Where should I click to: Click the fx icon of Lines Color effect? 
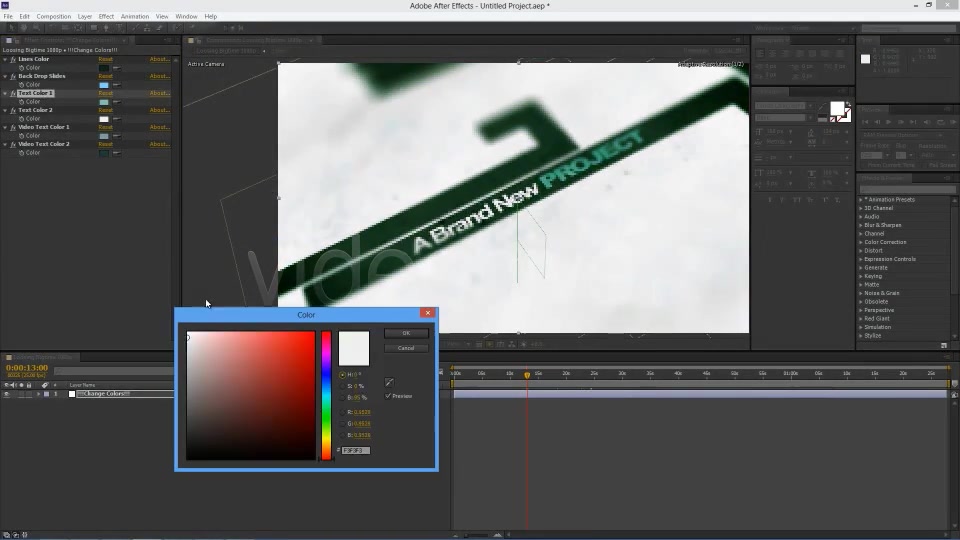[x=13, y=59]
